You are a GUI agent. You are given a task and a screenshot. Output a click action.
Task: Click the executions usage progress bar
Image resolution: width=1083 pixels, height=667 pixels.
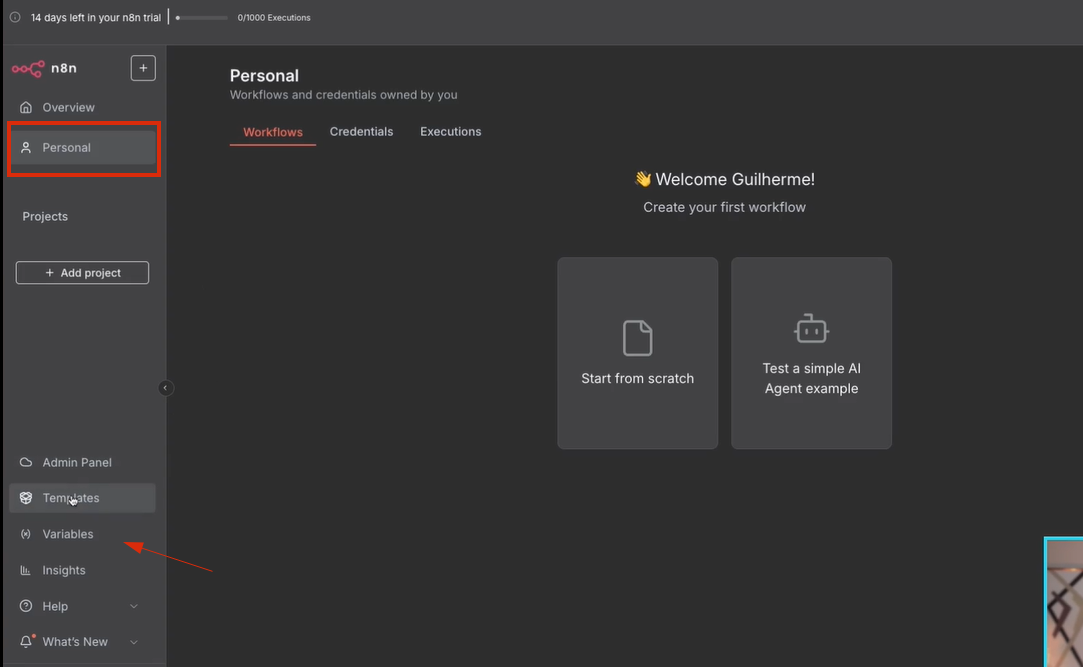[x=202, y=17]
